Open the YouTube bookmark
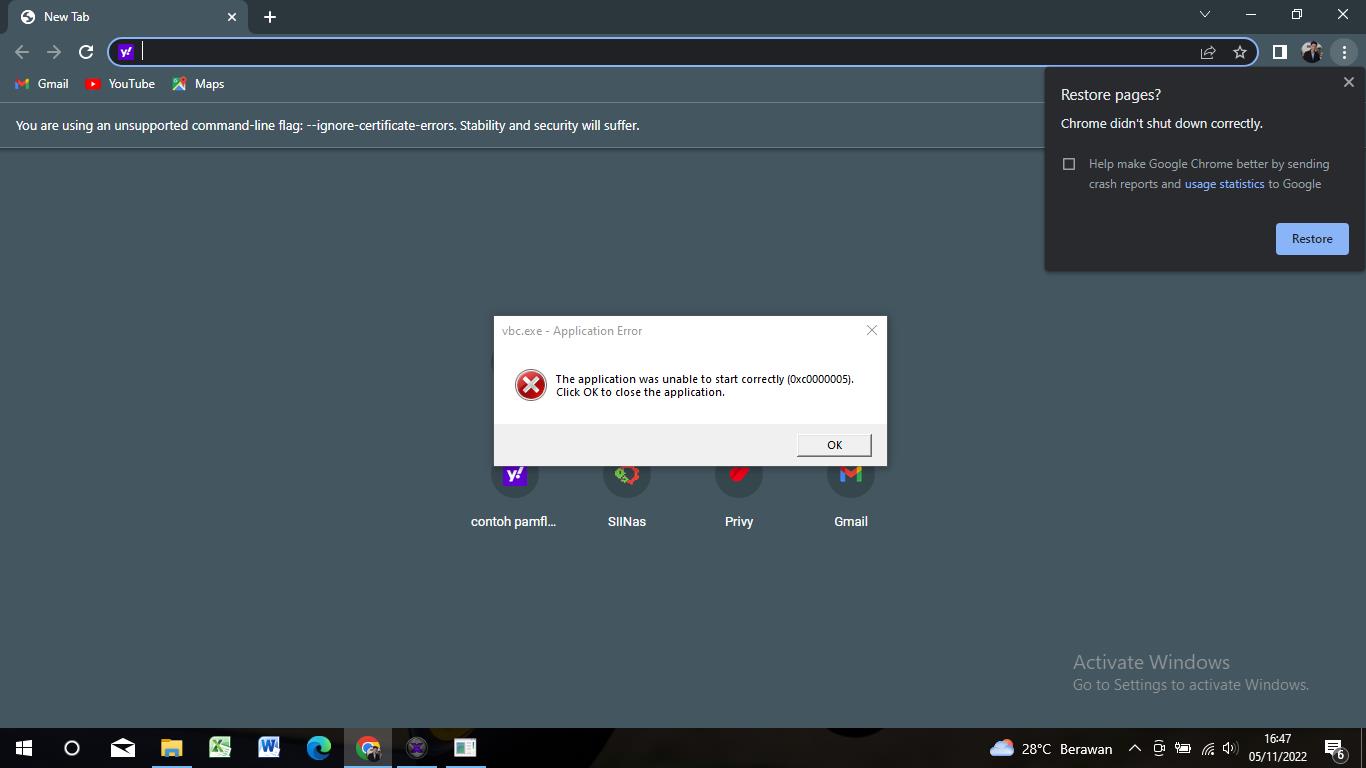 pos(120,84)
